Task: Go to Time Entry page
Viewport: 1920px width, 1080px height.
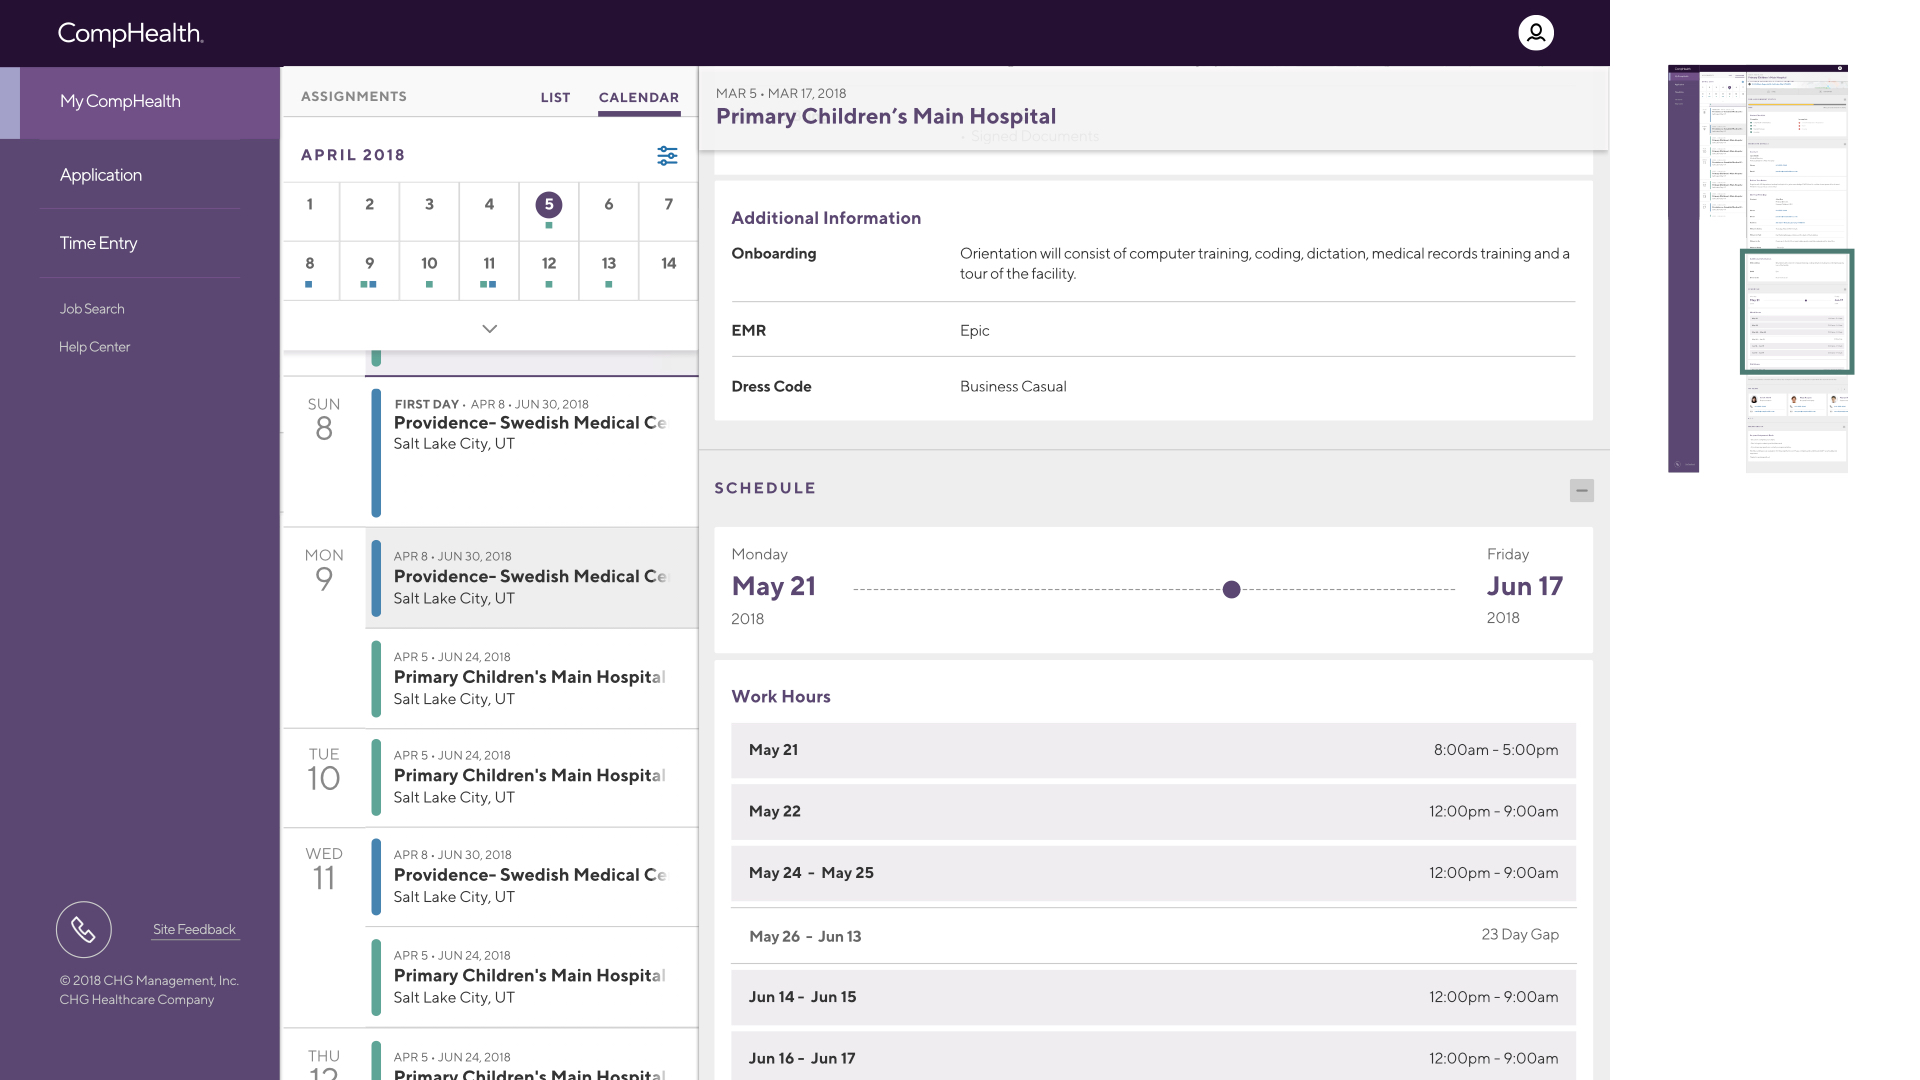Action: click(x=98, y=243)
